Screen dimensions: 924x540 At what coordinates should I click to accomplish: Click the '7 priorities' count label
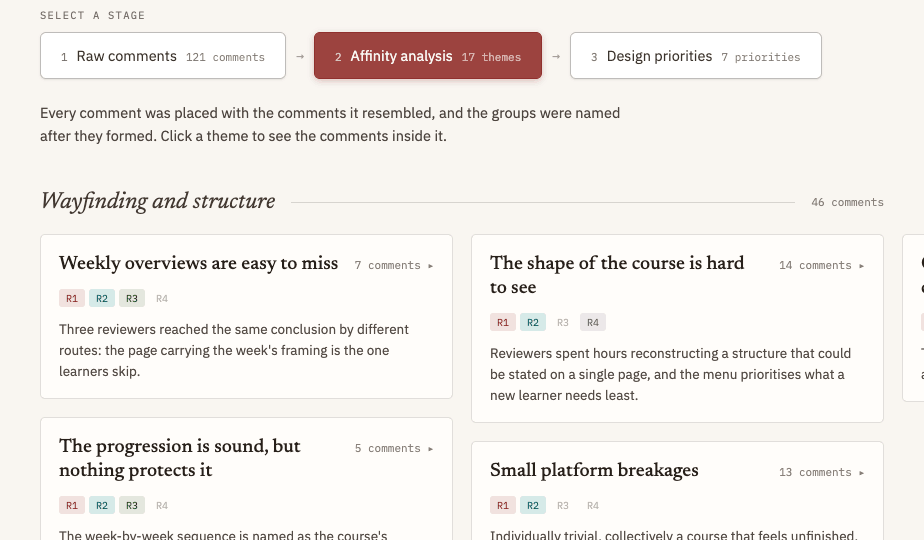pyautogui.click(x=761, y=57)
